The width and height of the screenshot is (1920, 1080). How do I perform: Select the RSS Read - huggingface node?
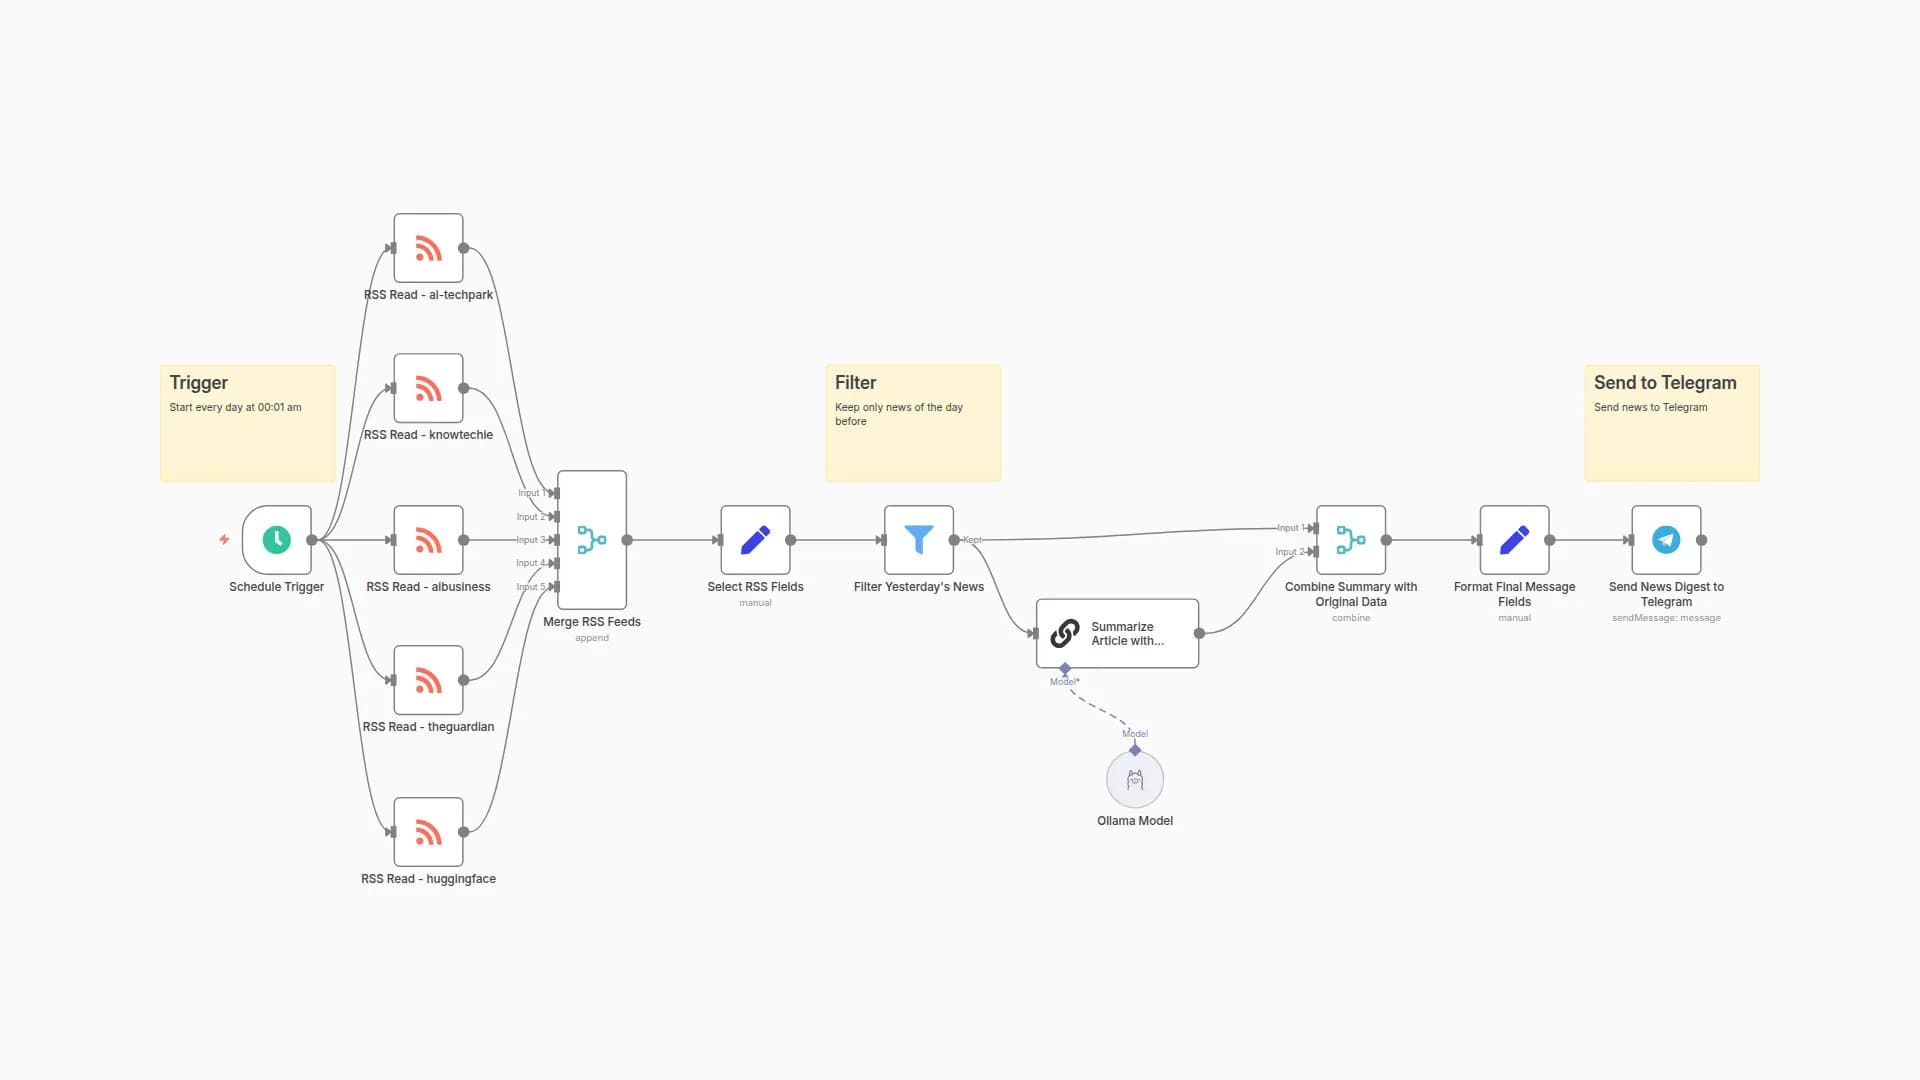pos(428,832)
